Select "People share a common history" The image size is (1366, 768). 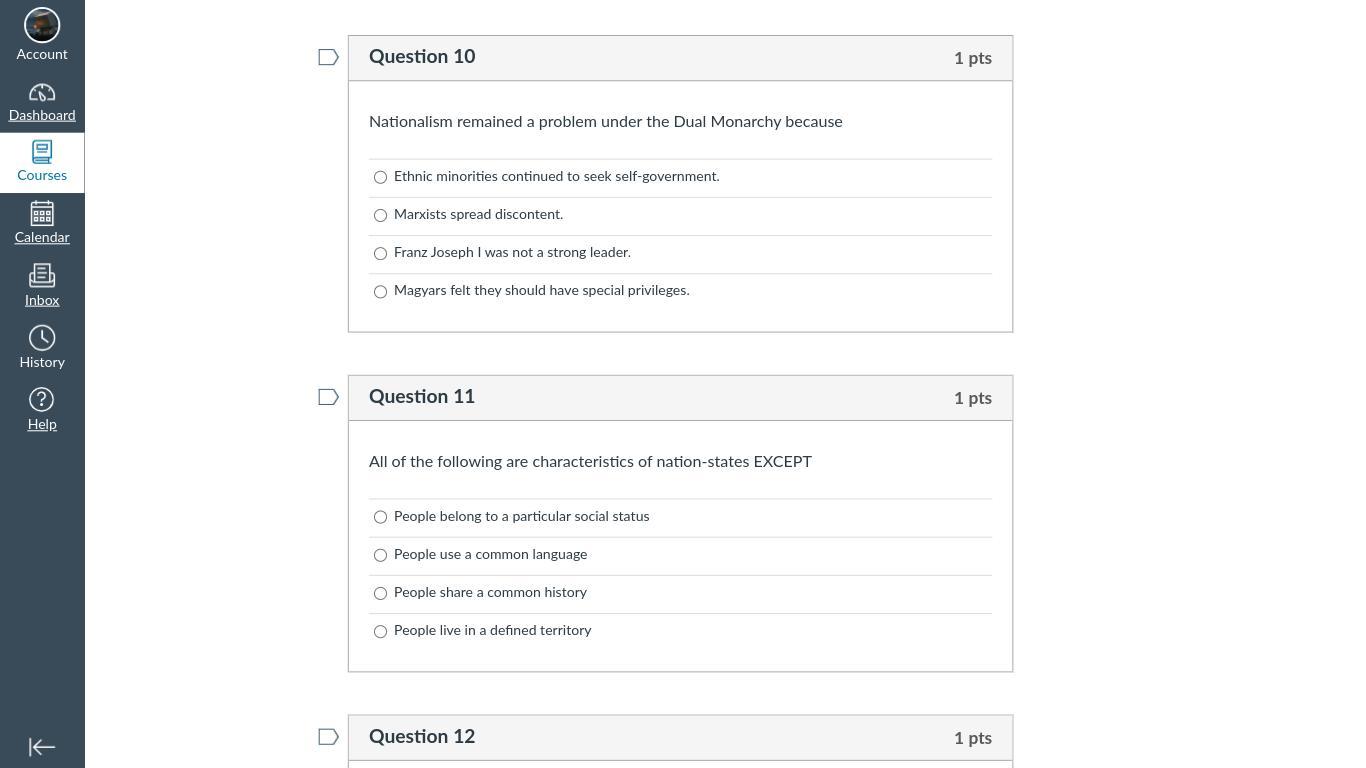click(x=380, y=594)
